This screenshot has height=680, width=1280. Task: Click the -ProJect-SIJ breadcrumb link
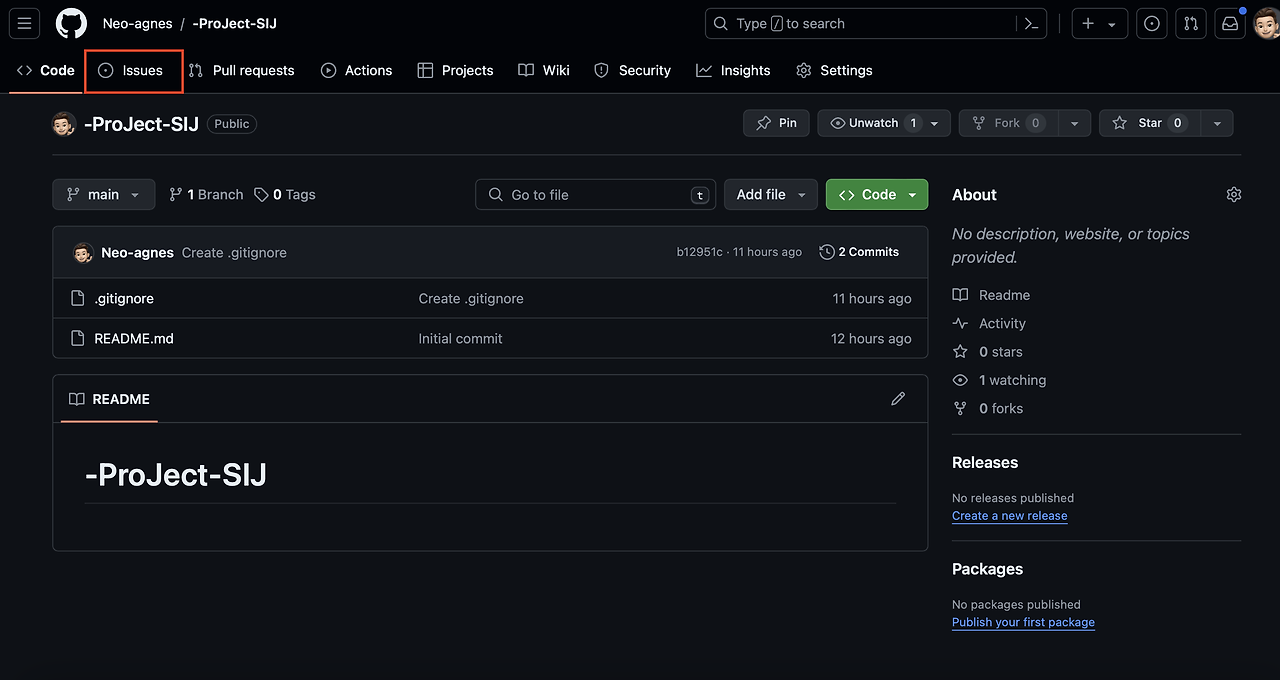tap(235, 23)
